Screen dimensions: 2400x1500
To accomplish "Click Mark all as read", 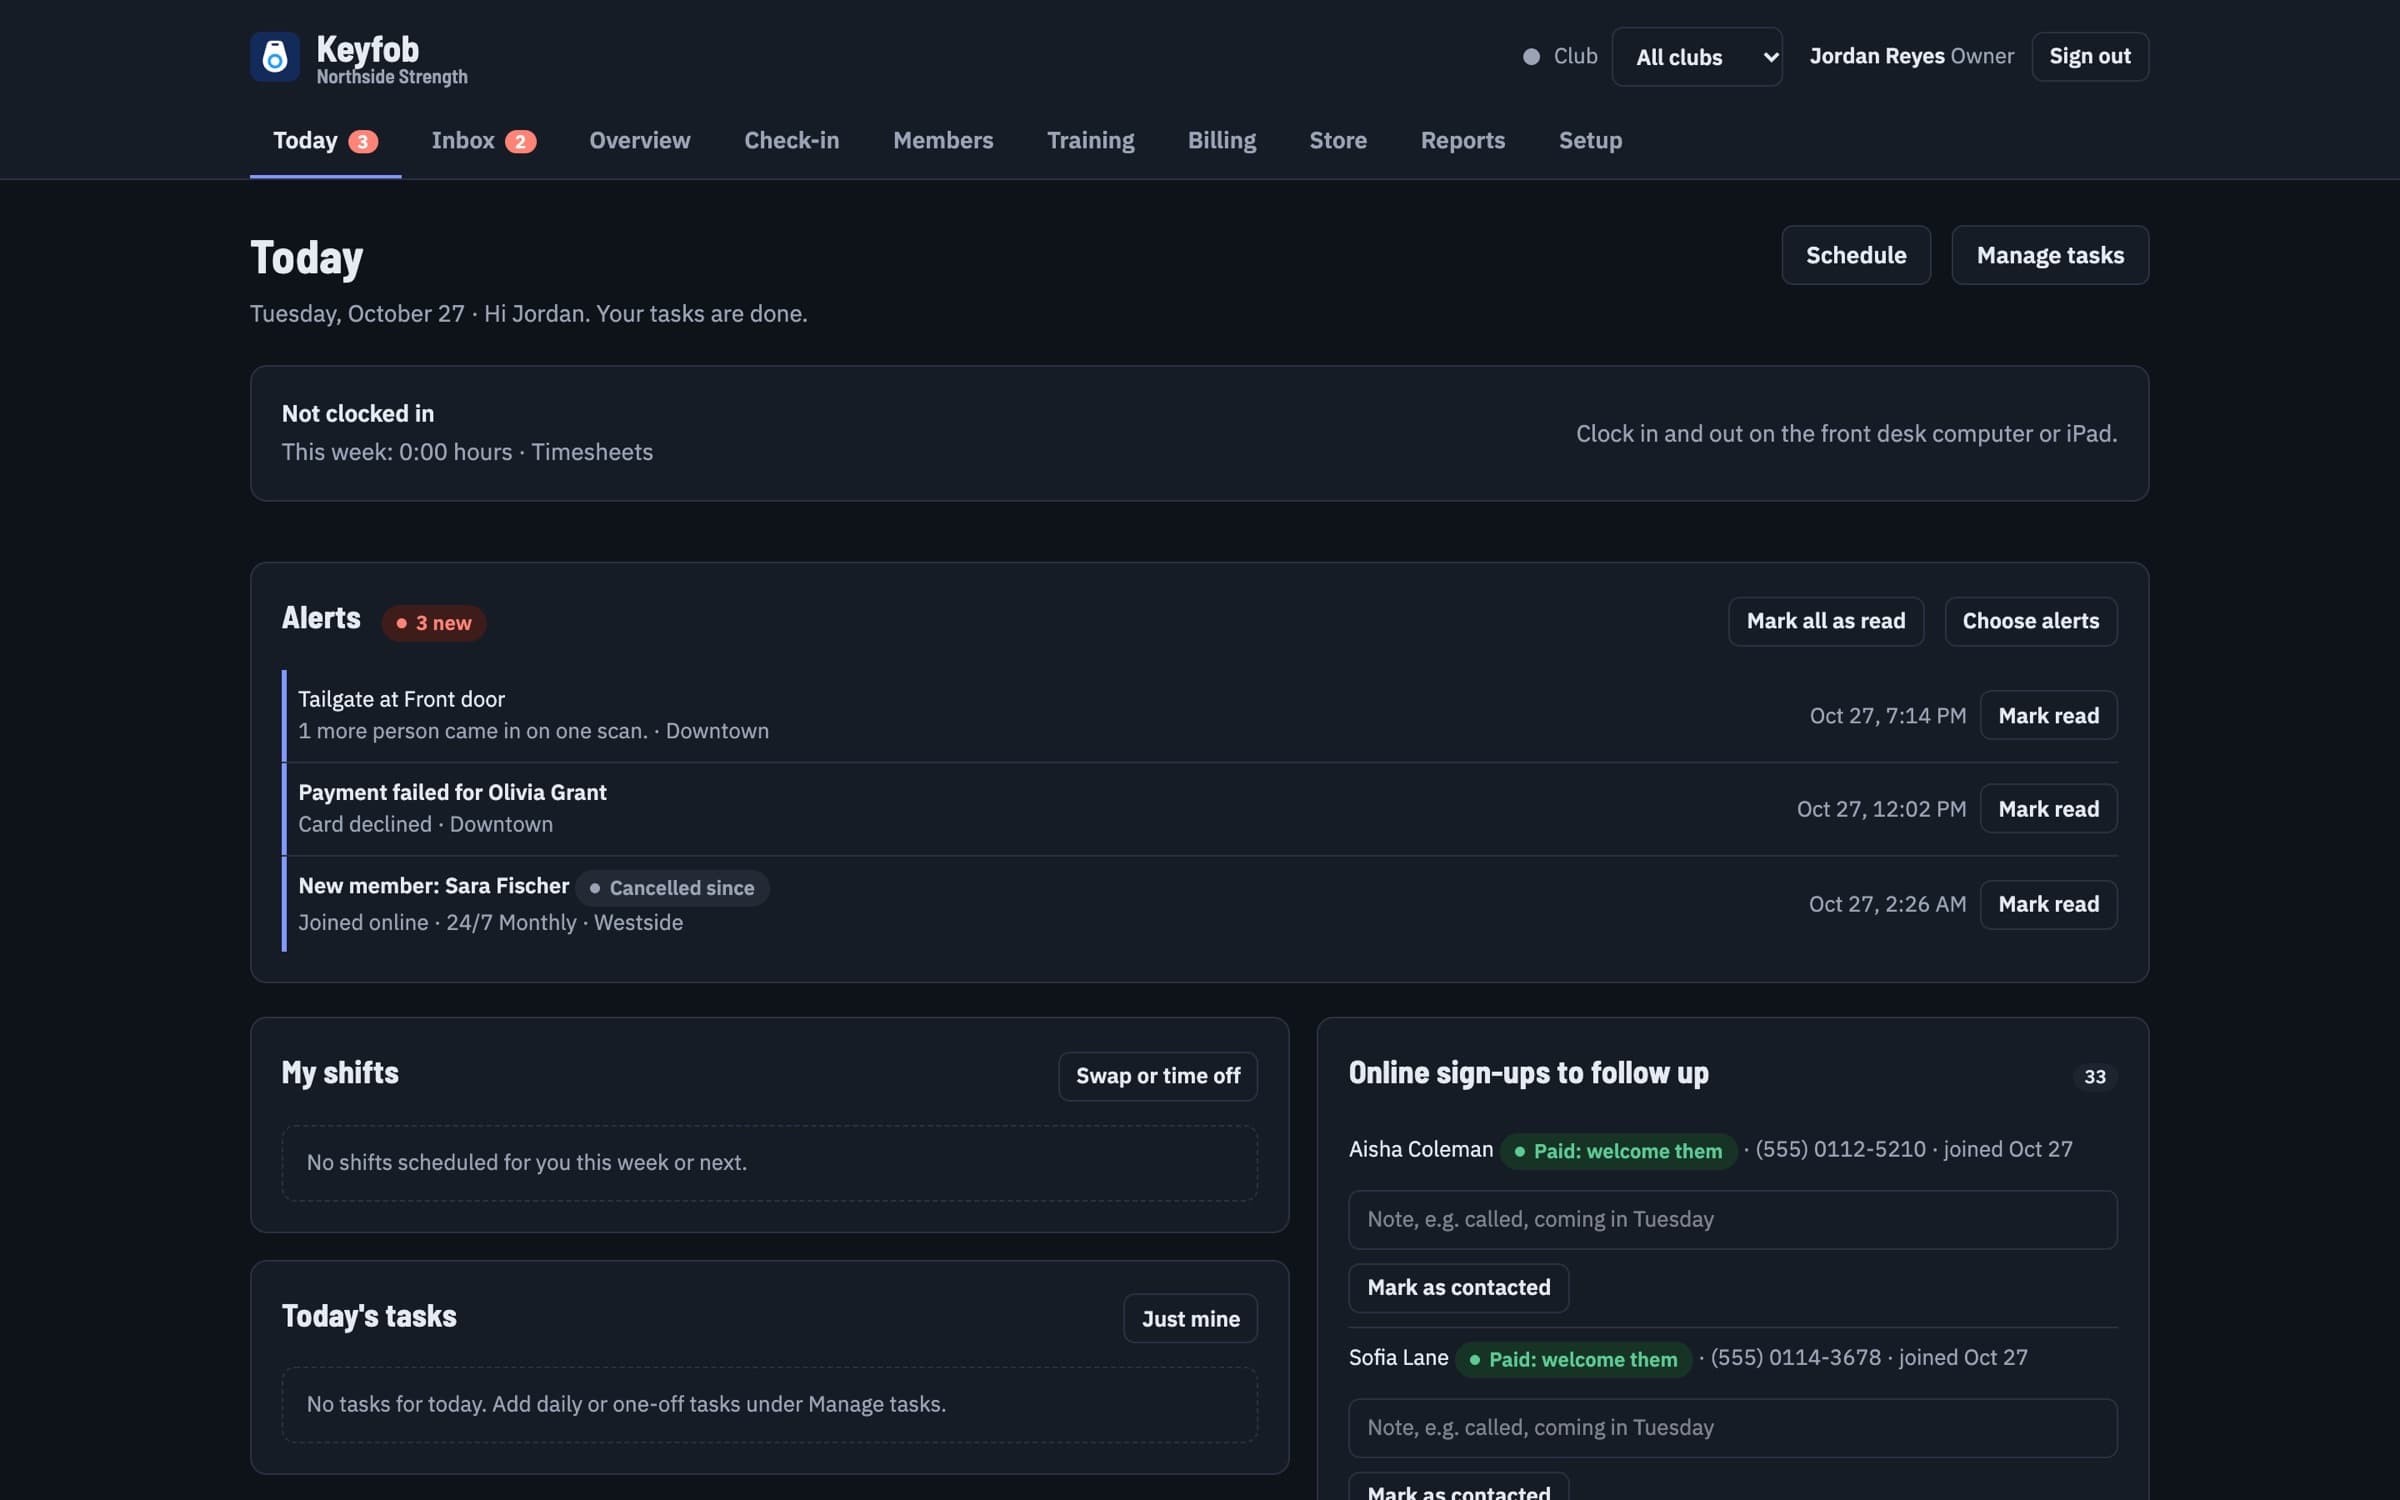I will click(x=1826, y=621).
